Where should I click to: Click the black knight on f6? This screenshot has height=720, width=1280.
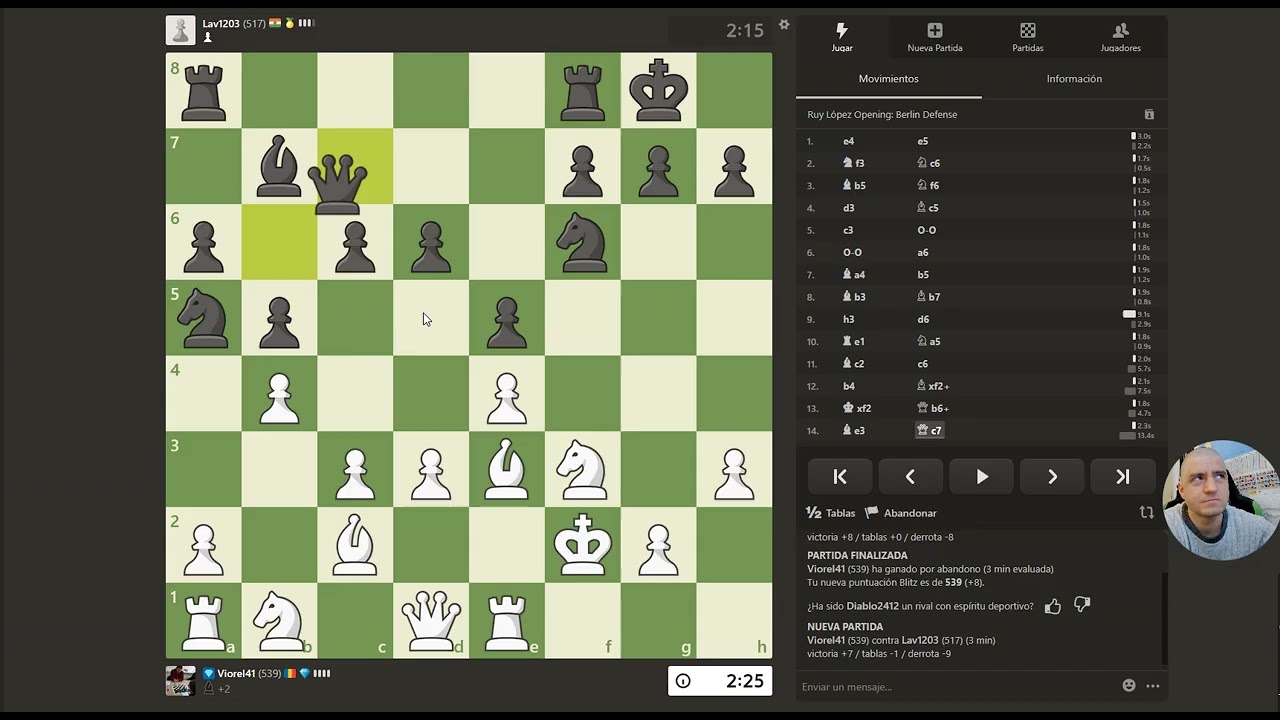(583, 242)
